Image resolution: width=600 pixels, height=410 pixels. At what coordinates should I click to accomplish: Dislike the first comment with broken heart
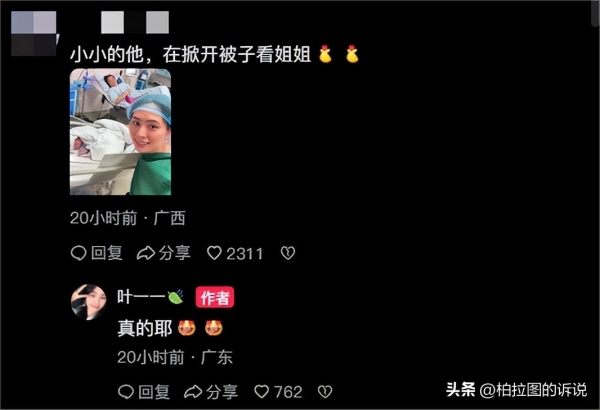coord(288,253)
